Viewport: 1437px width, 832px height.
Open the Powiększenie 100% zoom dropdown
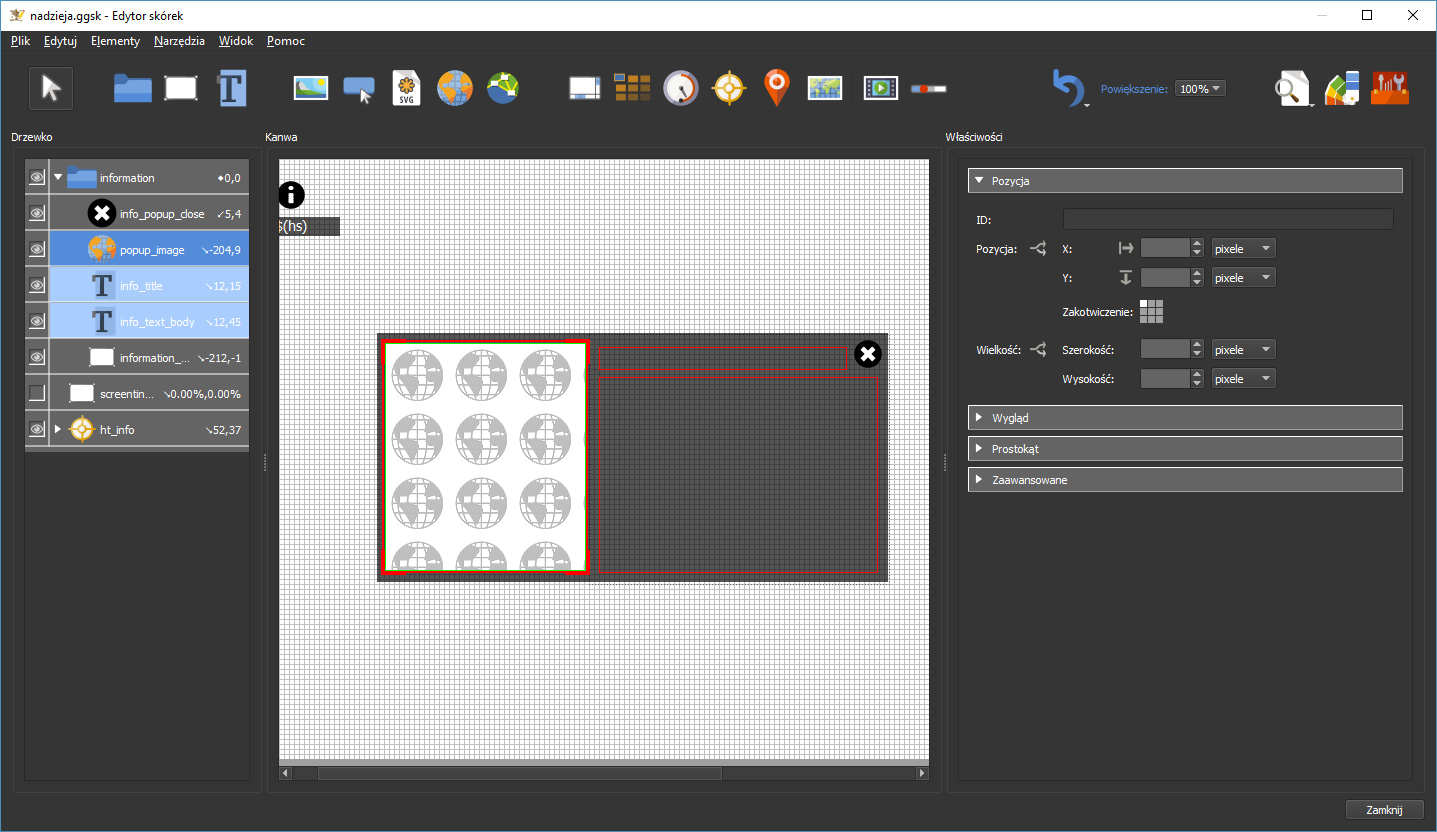(x=1200, y=89)
